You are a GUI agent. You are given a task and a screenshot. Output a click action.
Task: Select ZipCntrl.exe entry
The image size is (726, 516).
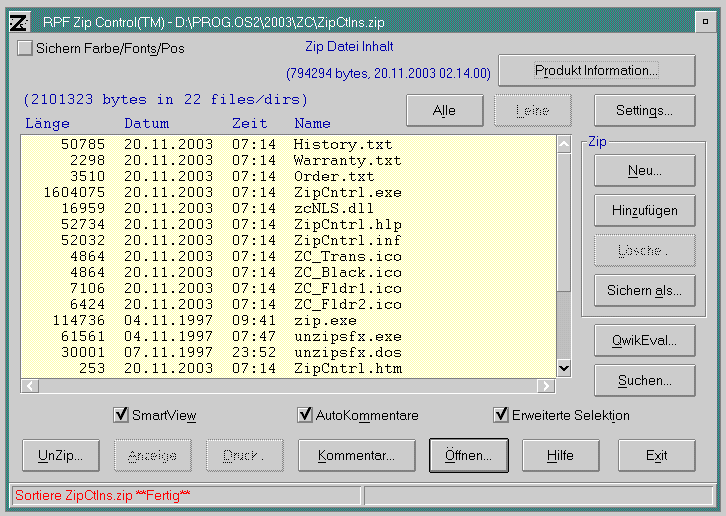[288, 192]
